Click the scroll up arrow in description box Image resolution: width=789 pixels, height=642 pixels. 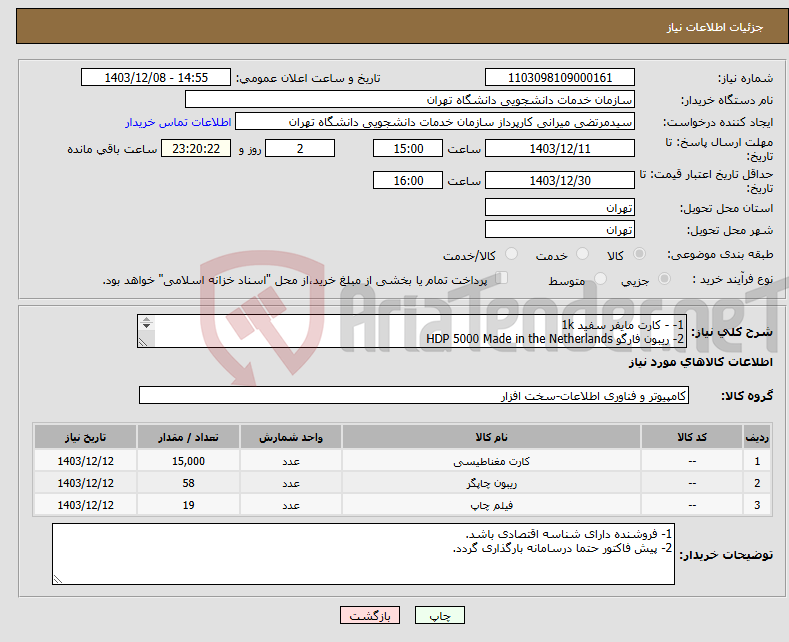pos(146,319)
